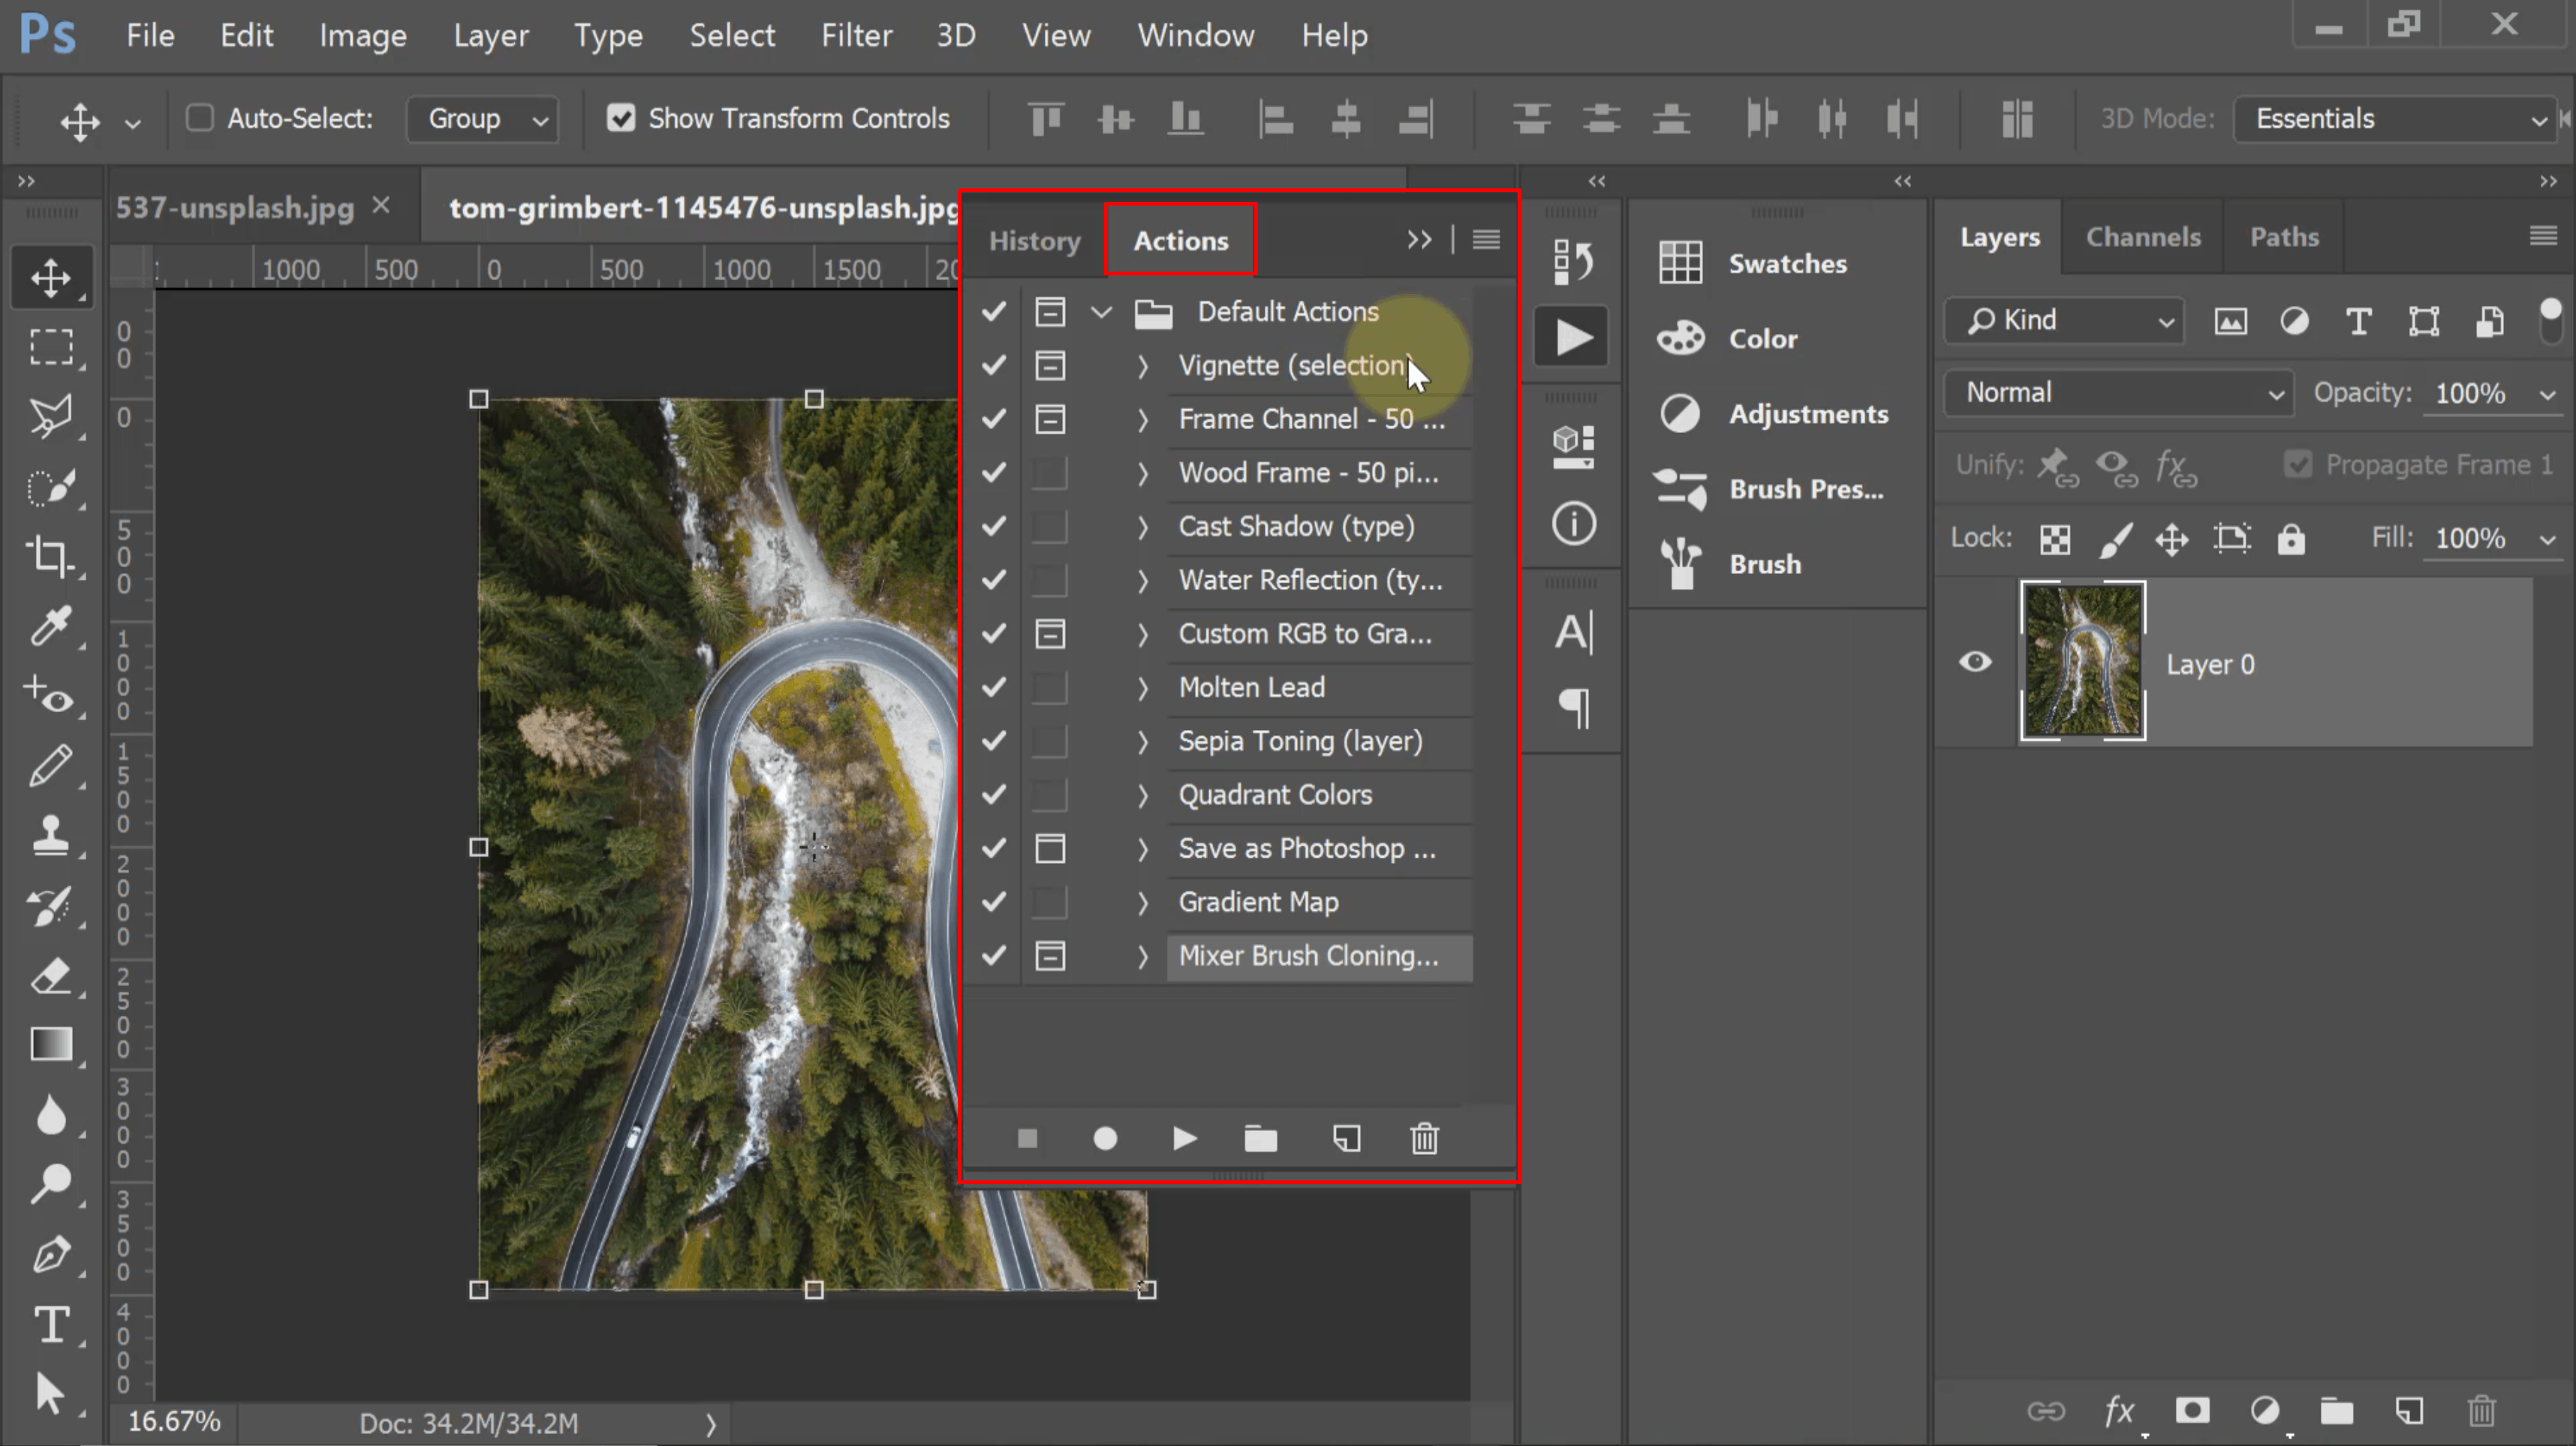Select the Pen tool
The image size is (2576, 1446).
[x=51, y=1254]
